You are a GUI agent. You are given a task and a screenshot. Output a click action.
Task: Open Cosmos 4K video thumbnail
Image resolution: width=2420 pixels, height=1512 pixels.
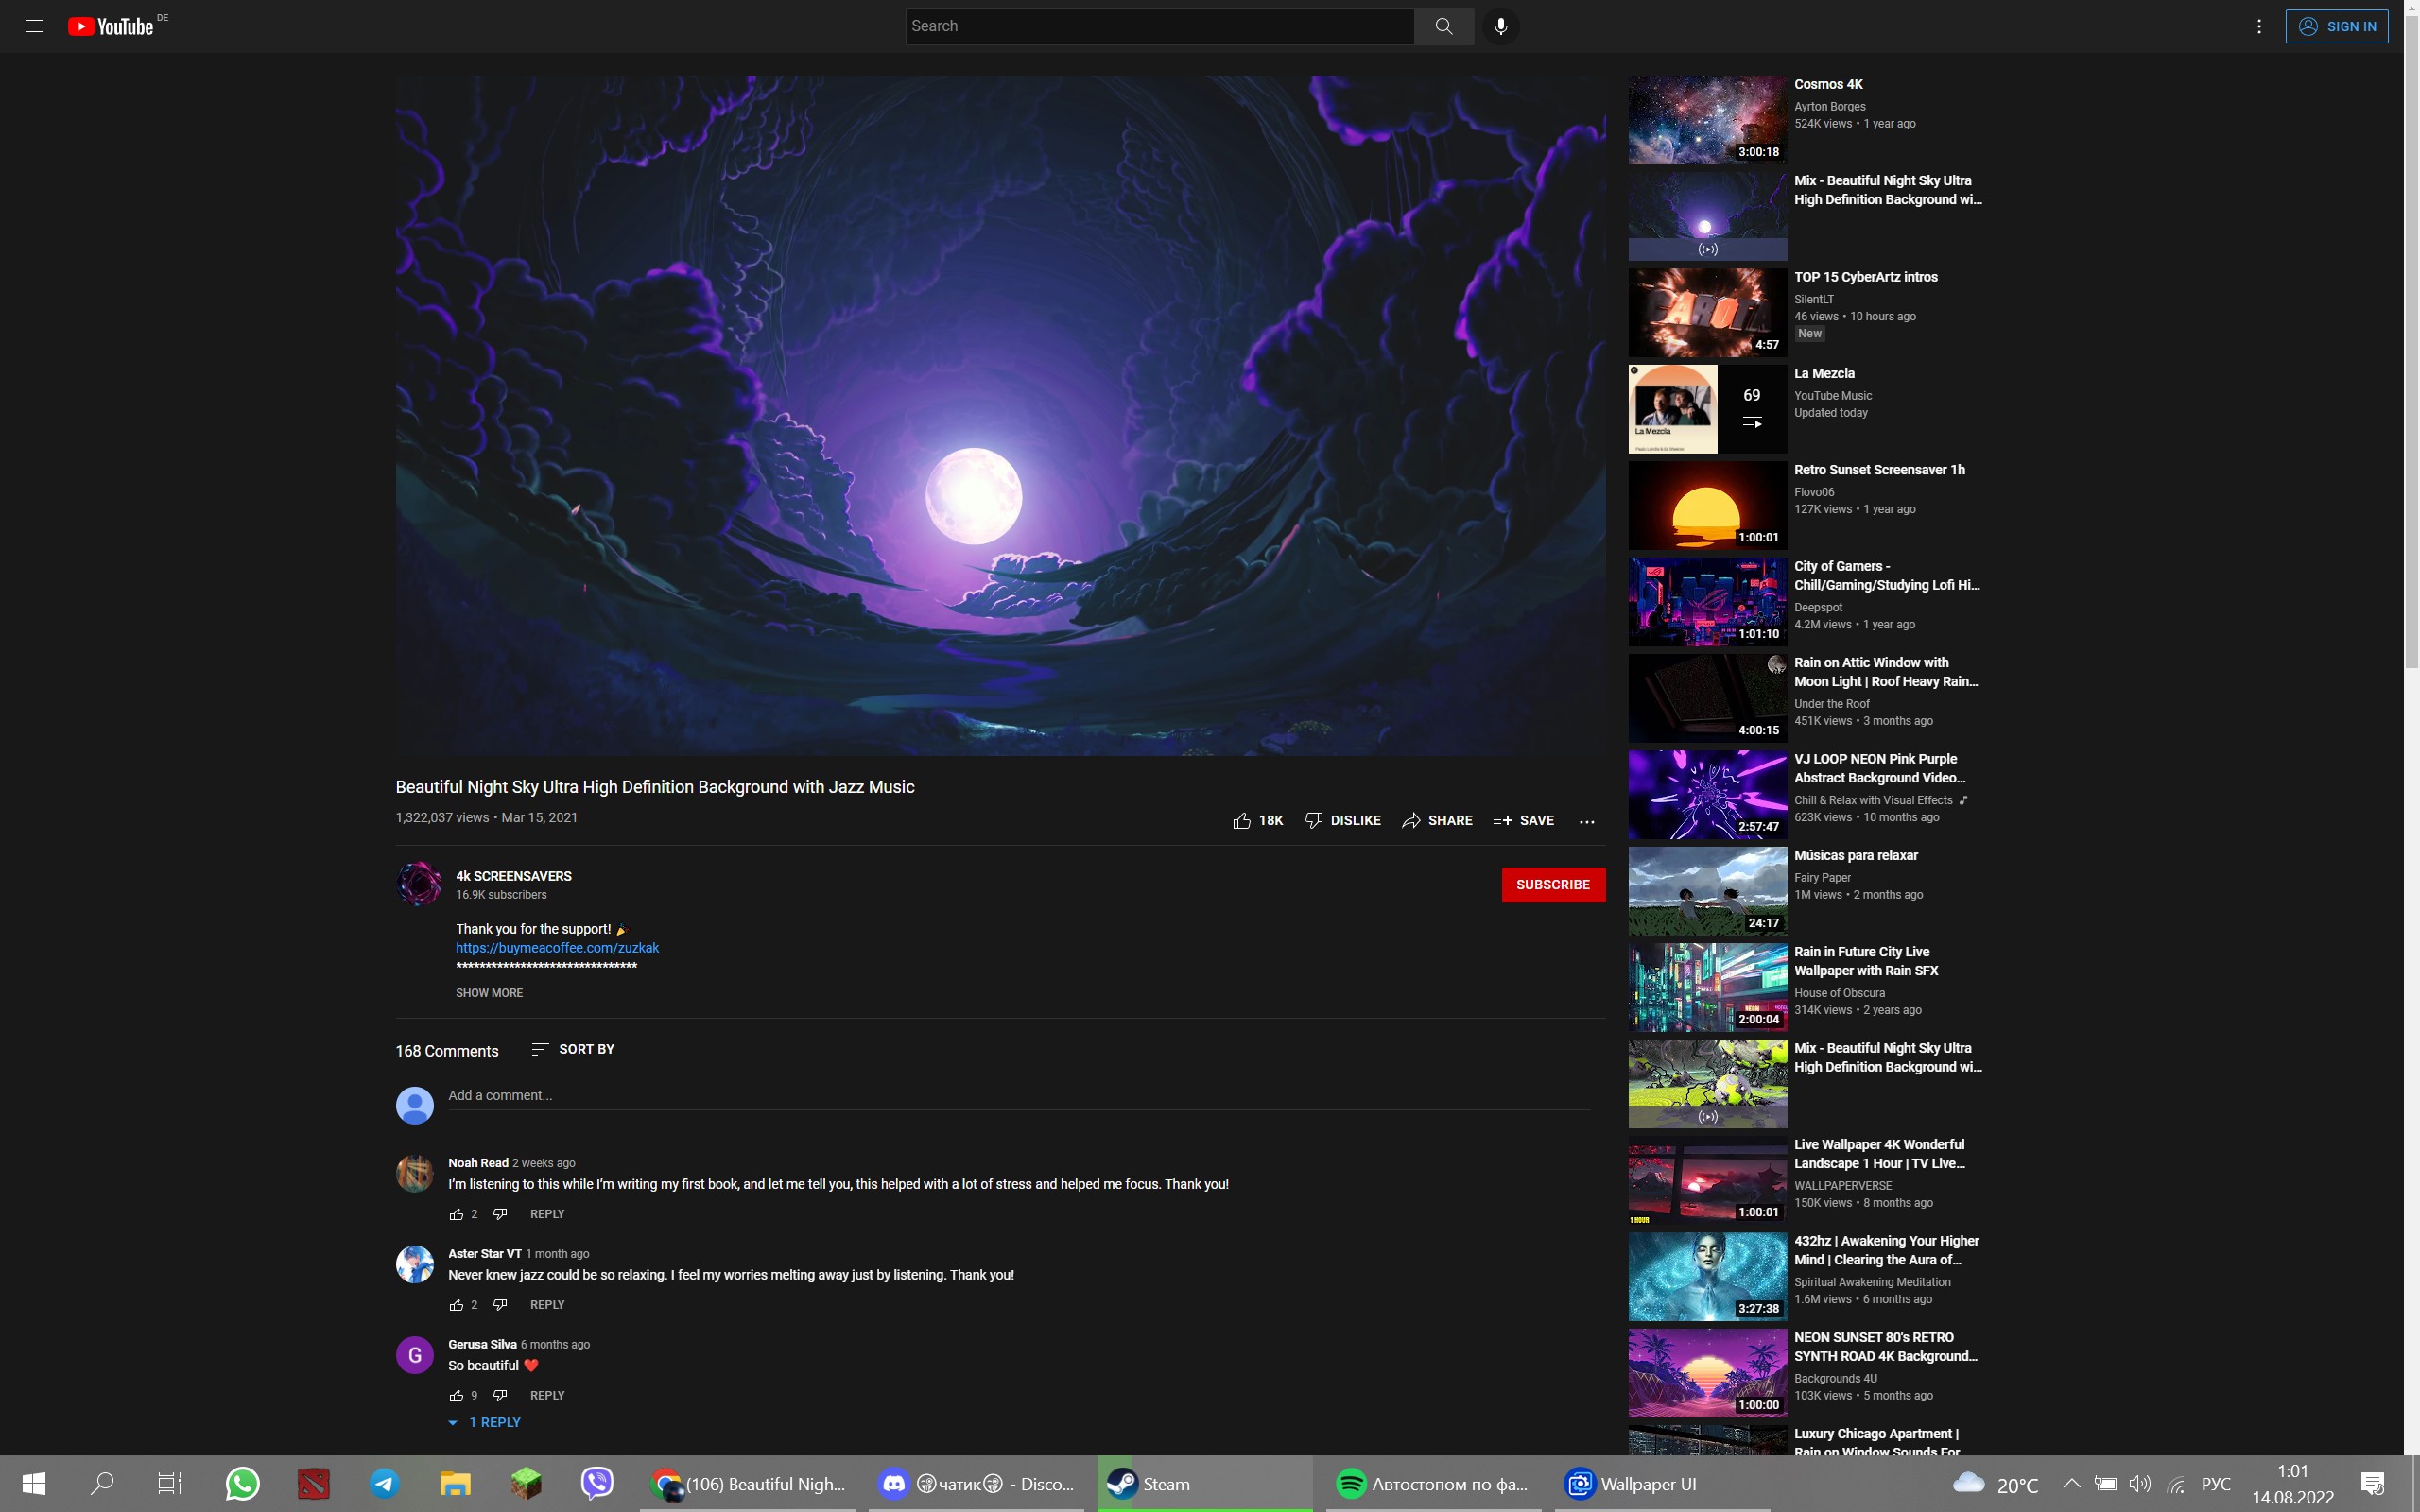[x=1707, y=120]
